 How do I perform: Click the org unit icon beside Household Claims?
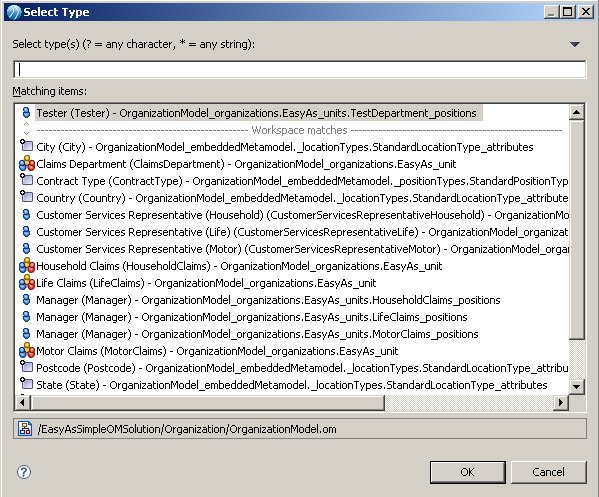pyautogui.click(x=27, y=265)
